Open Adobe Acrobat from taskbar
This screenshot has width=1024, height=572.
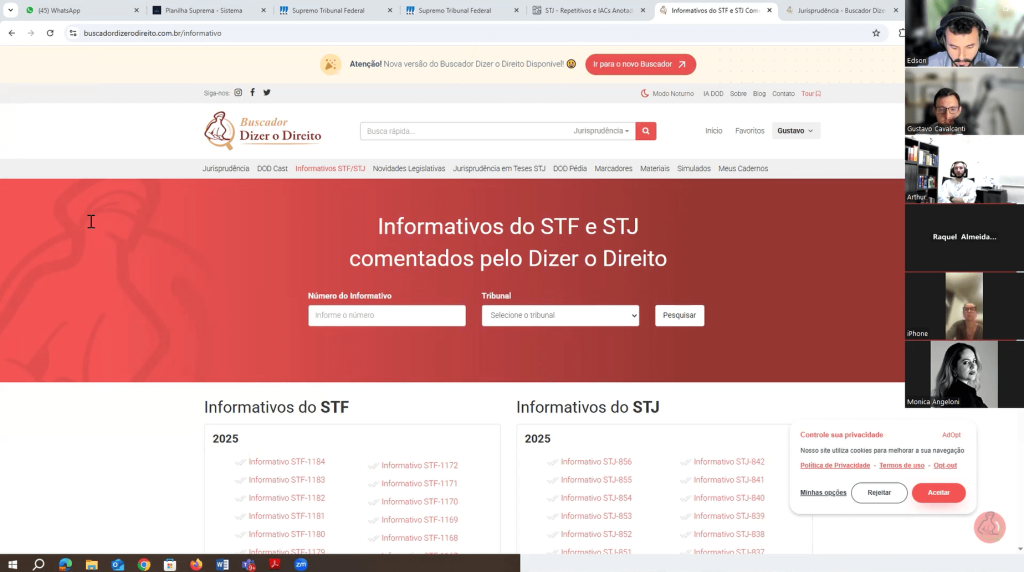(x=274, y=564)
